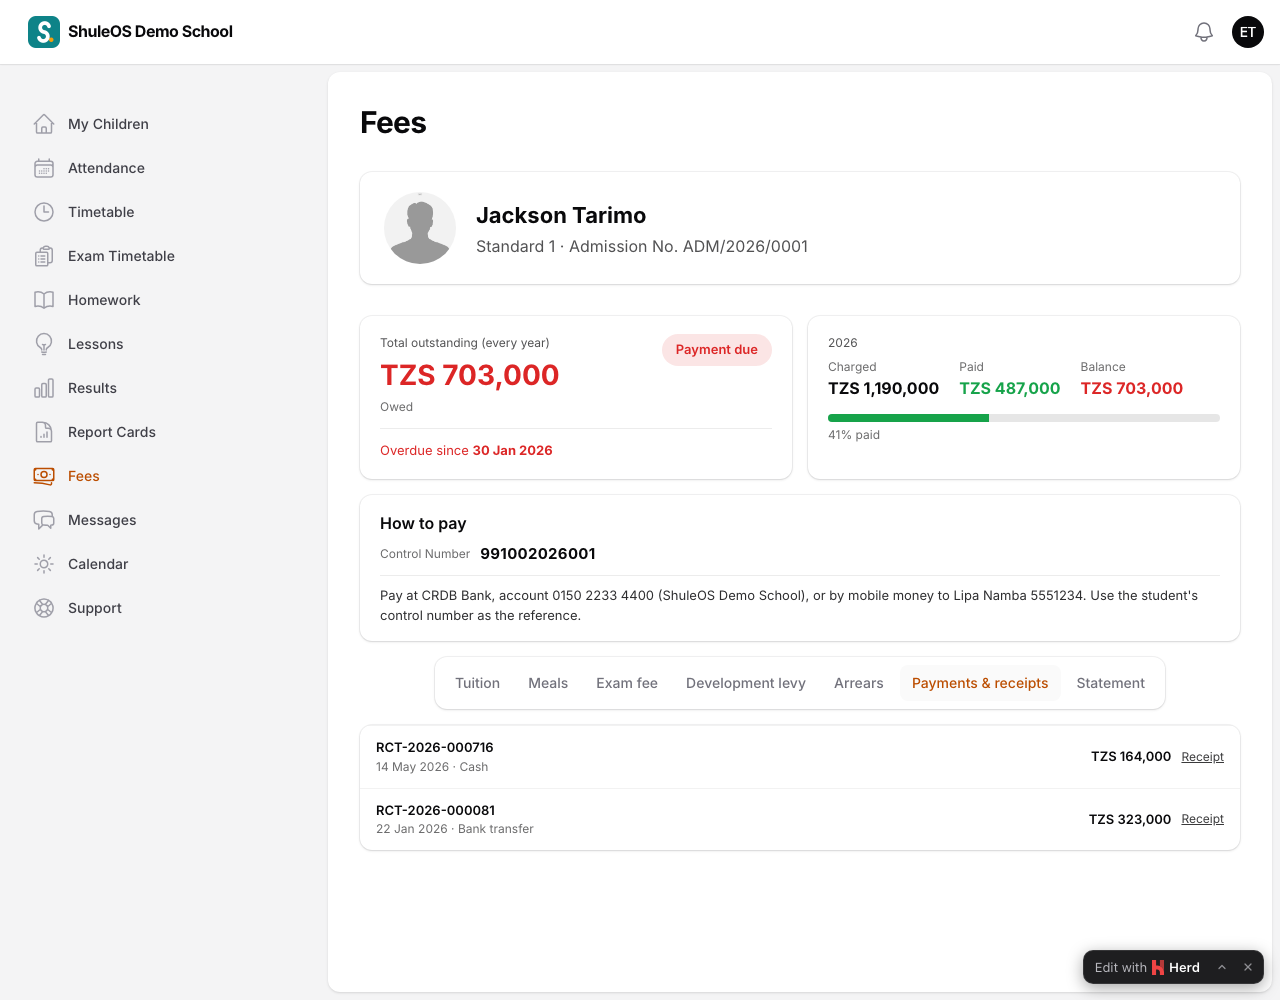Switch to the Tuition tab
Screen dimensions: 1280x1000
click(477, 683)
